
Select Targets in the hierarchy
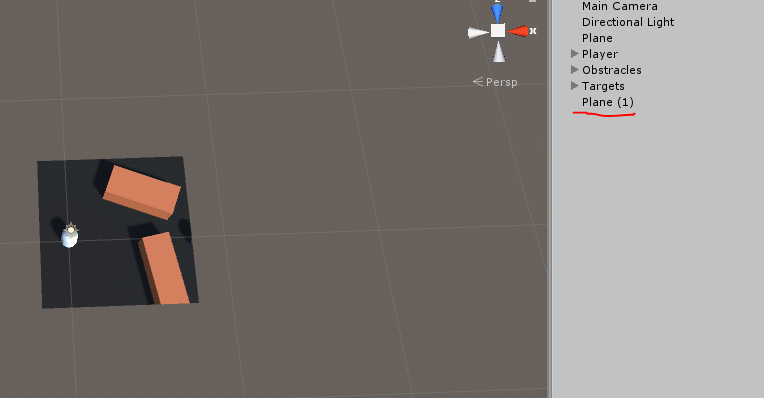603,86
